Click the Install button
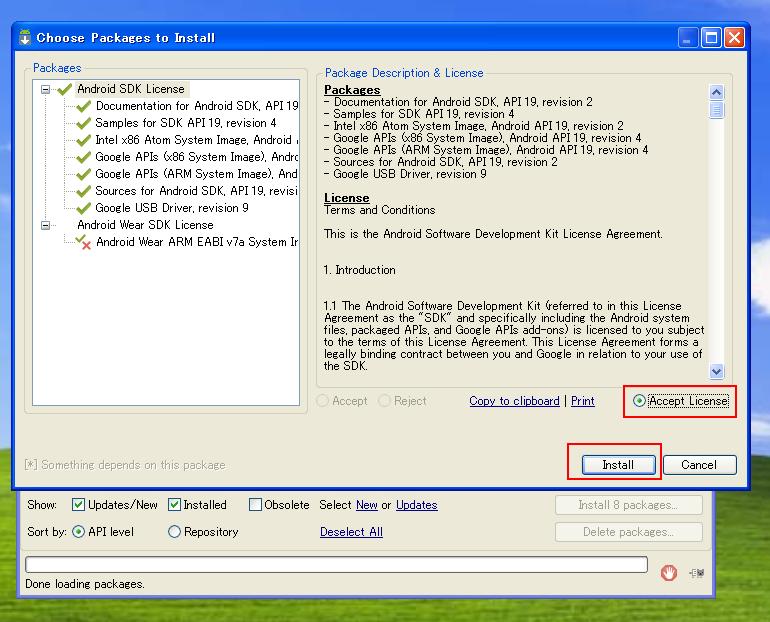 coord(618,465)
